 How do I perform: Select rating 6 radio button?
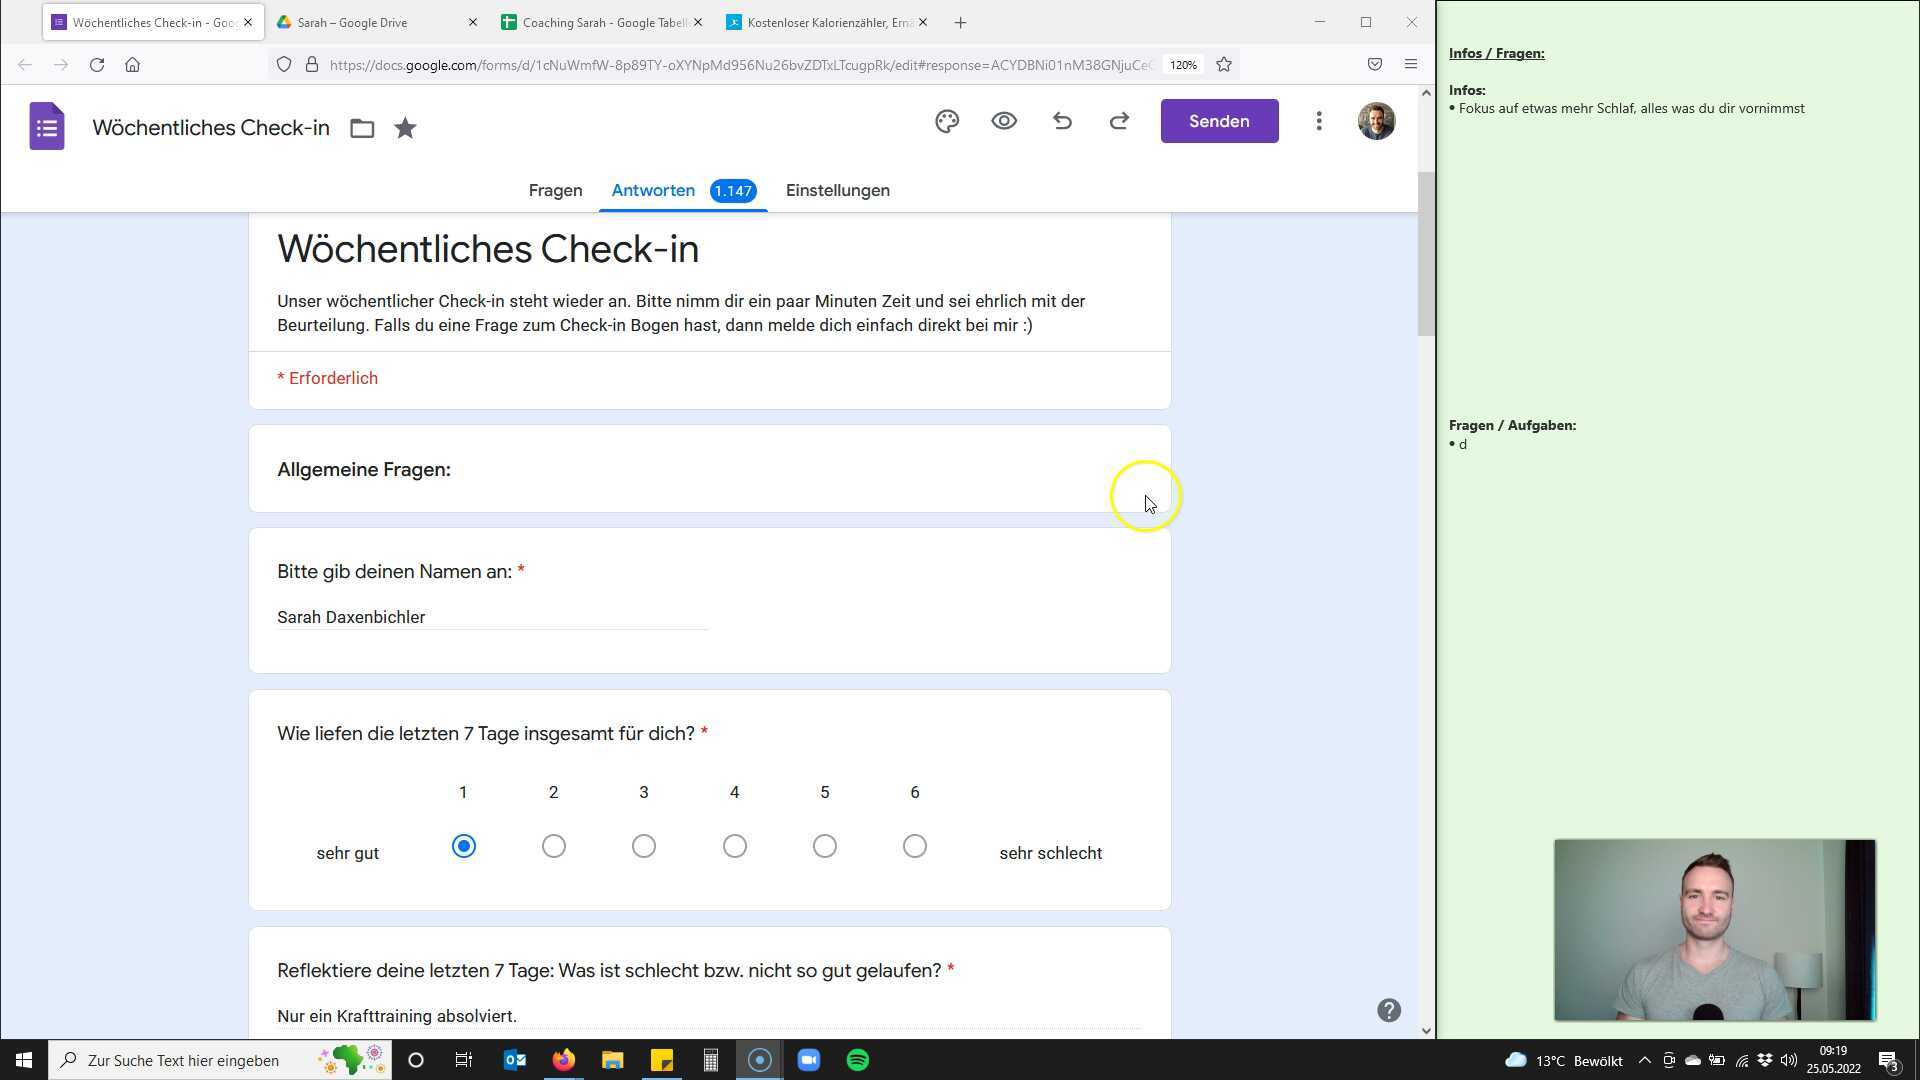tap(915, 847)
